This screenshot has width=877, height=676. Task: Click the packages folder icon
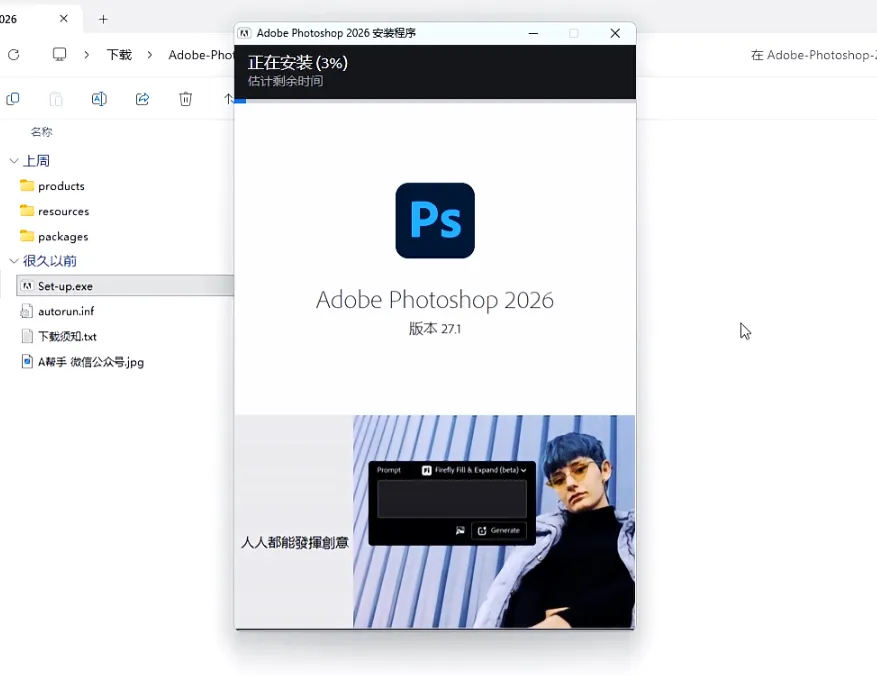click(x=27, y=235)
